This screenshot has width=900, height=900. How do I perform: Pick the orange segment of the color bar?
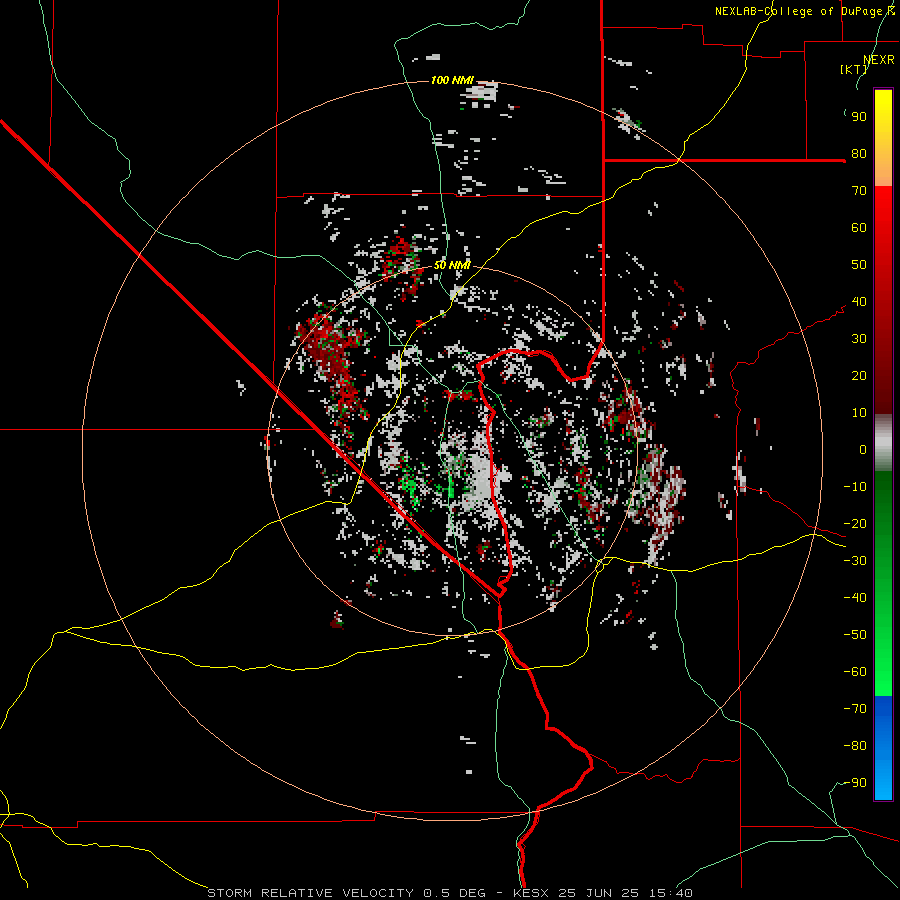pyautogui.click(x=883, y=169)
